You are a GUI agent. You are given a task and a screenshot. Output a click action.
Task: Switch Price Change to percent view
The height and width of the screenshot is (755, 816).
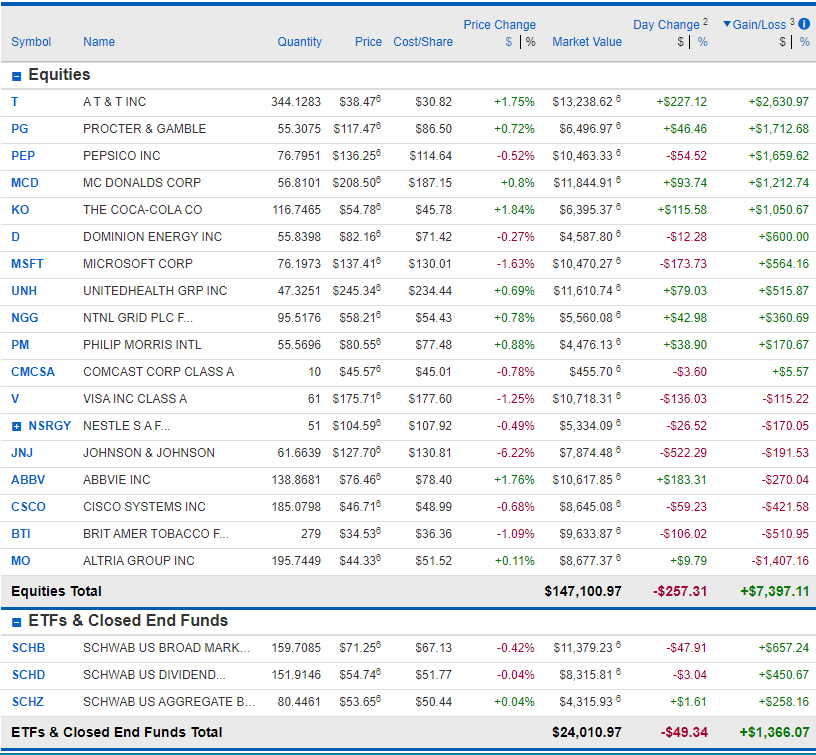530,42
